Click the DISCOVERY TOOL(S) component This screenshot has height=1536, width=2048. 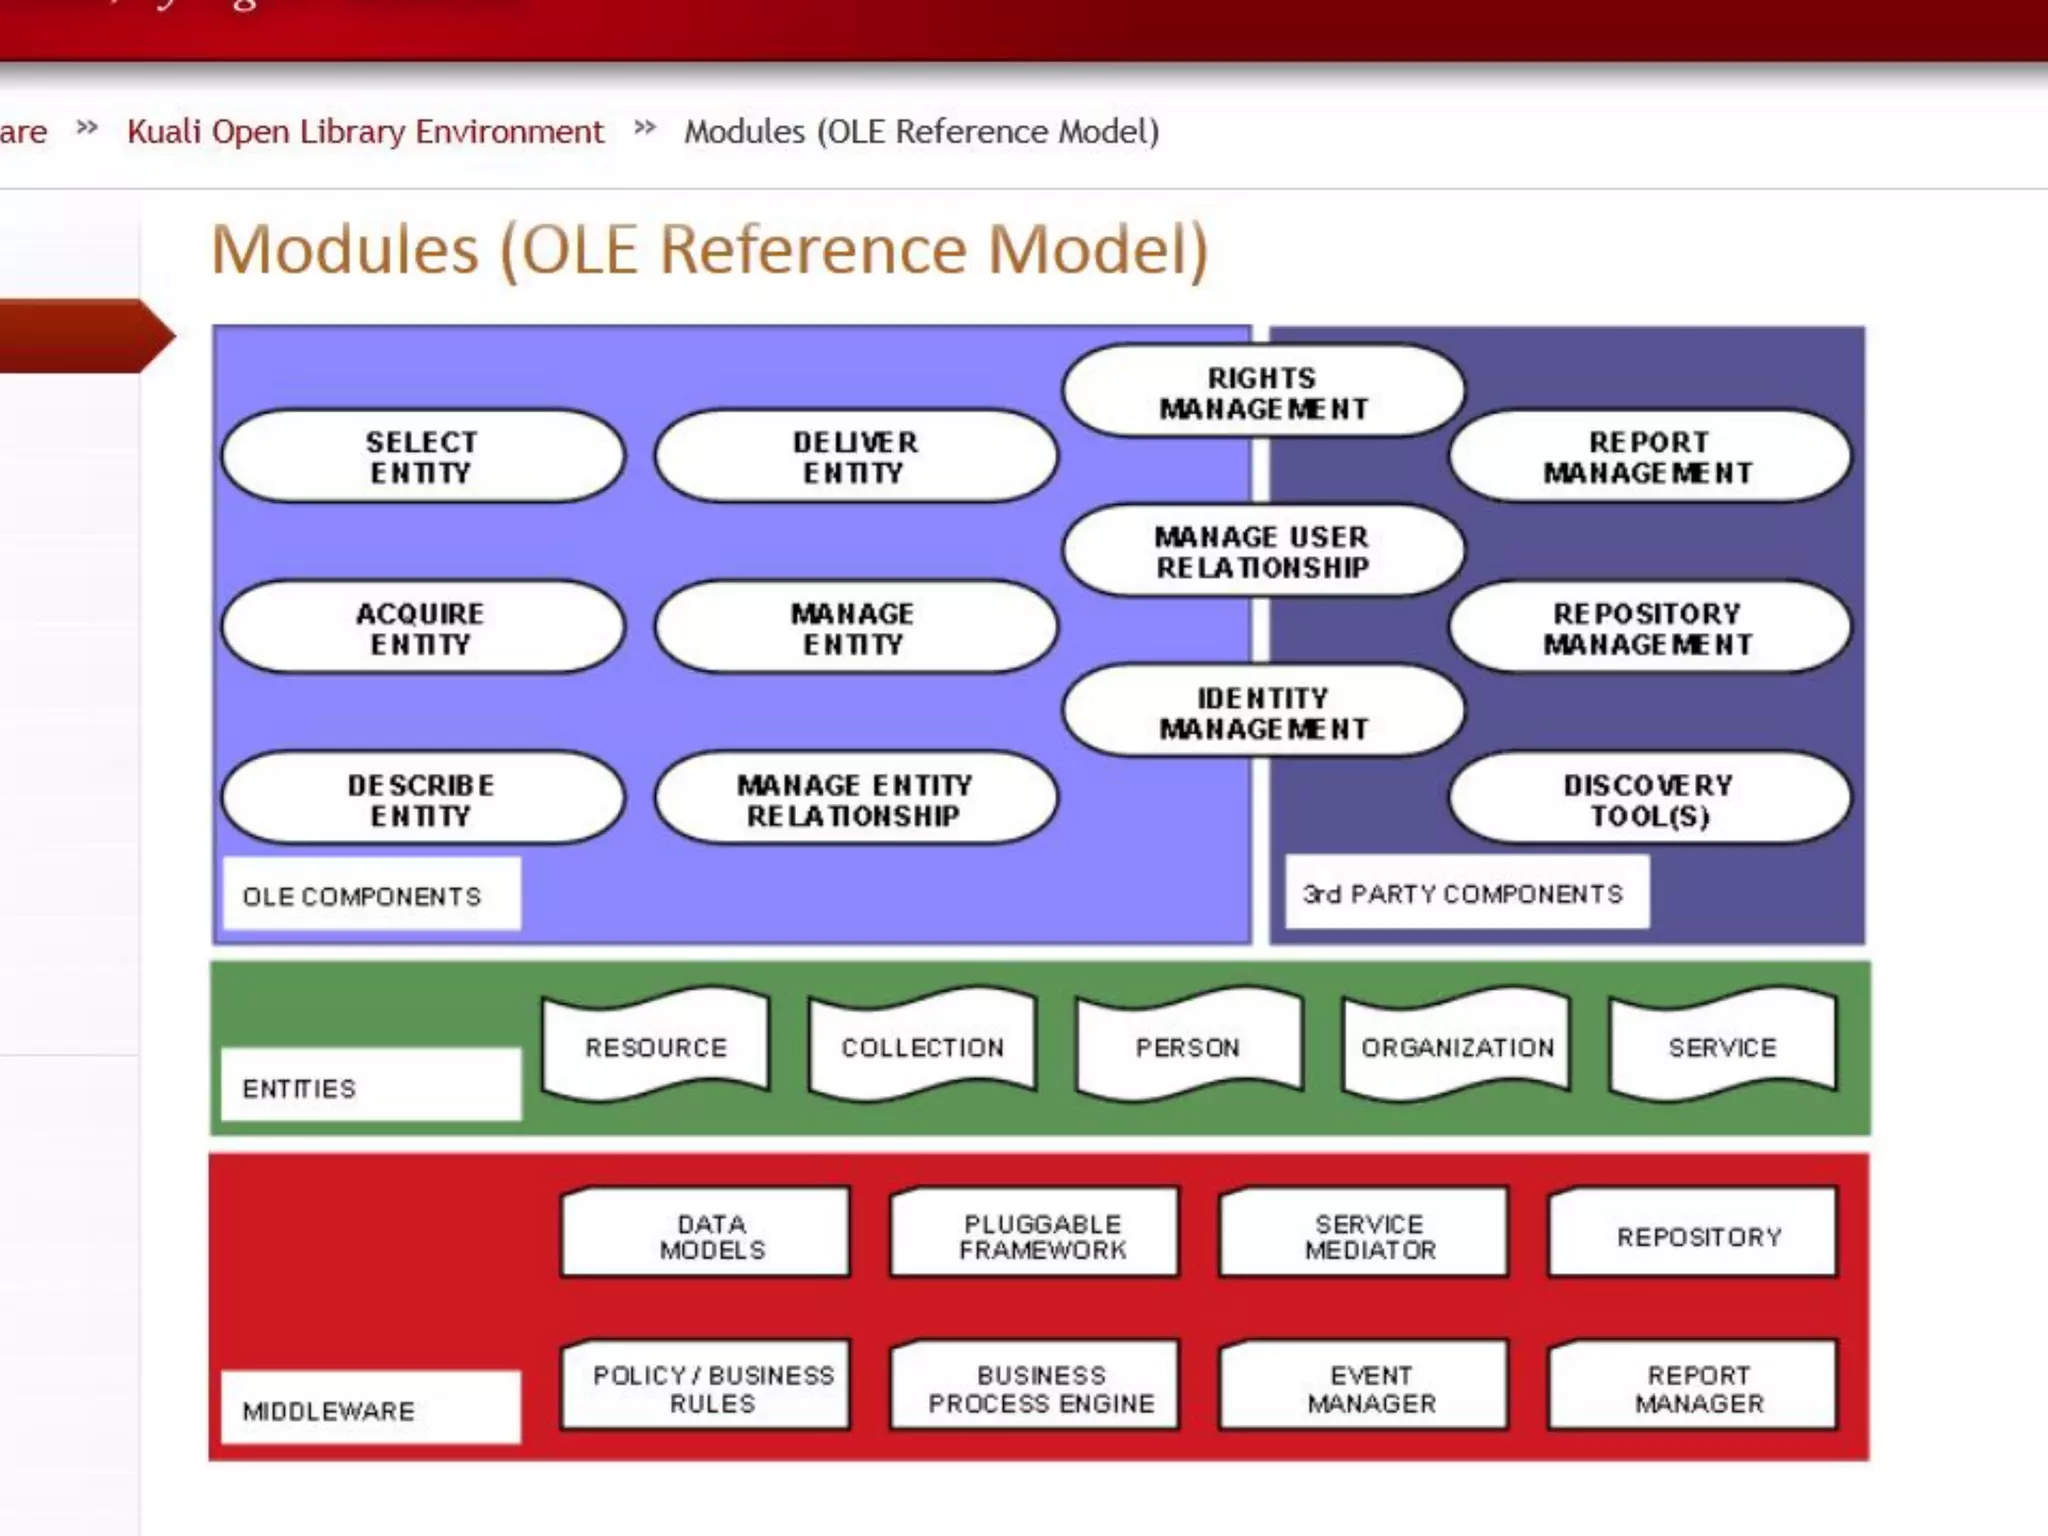[x=1648, y=800]
